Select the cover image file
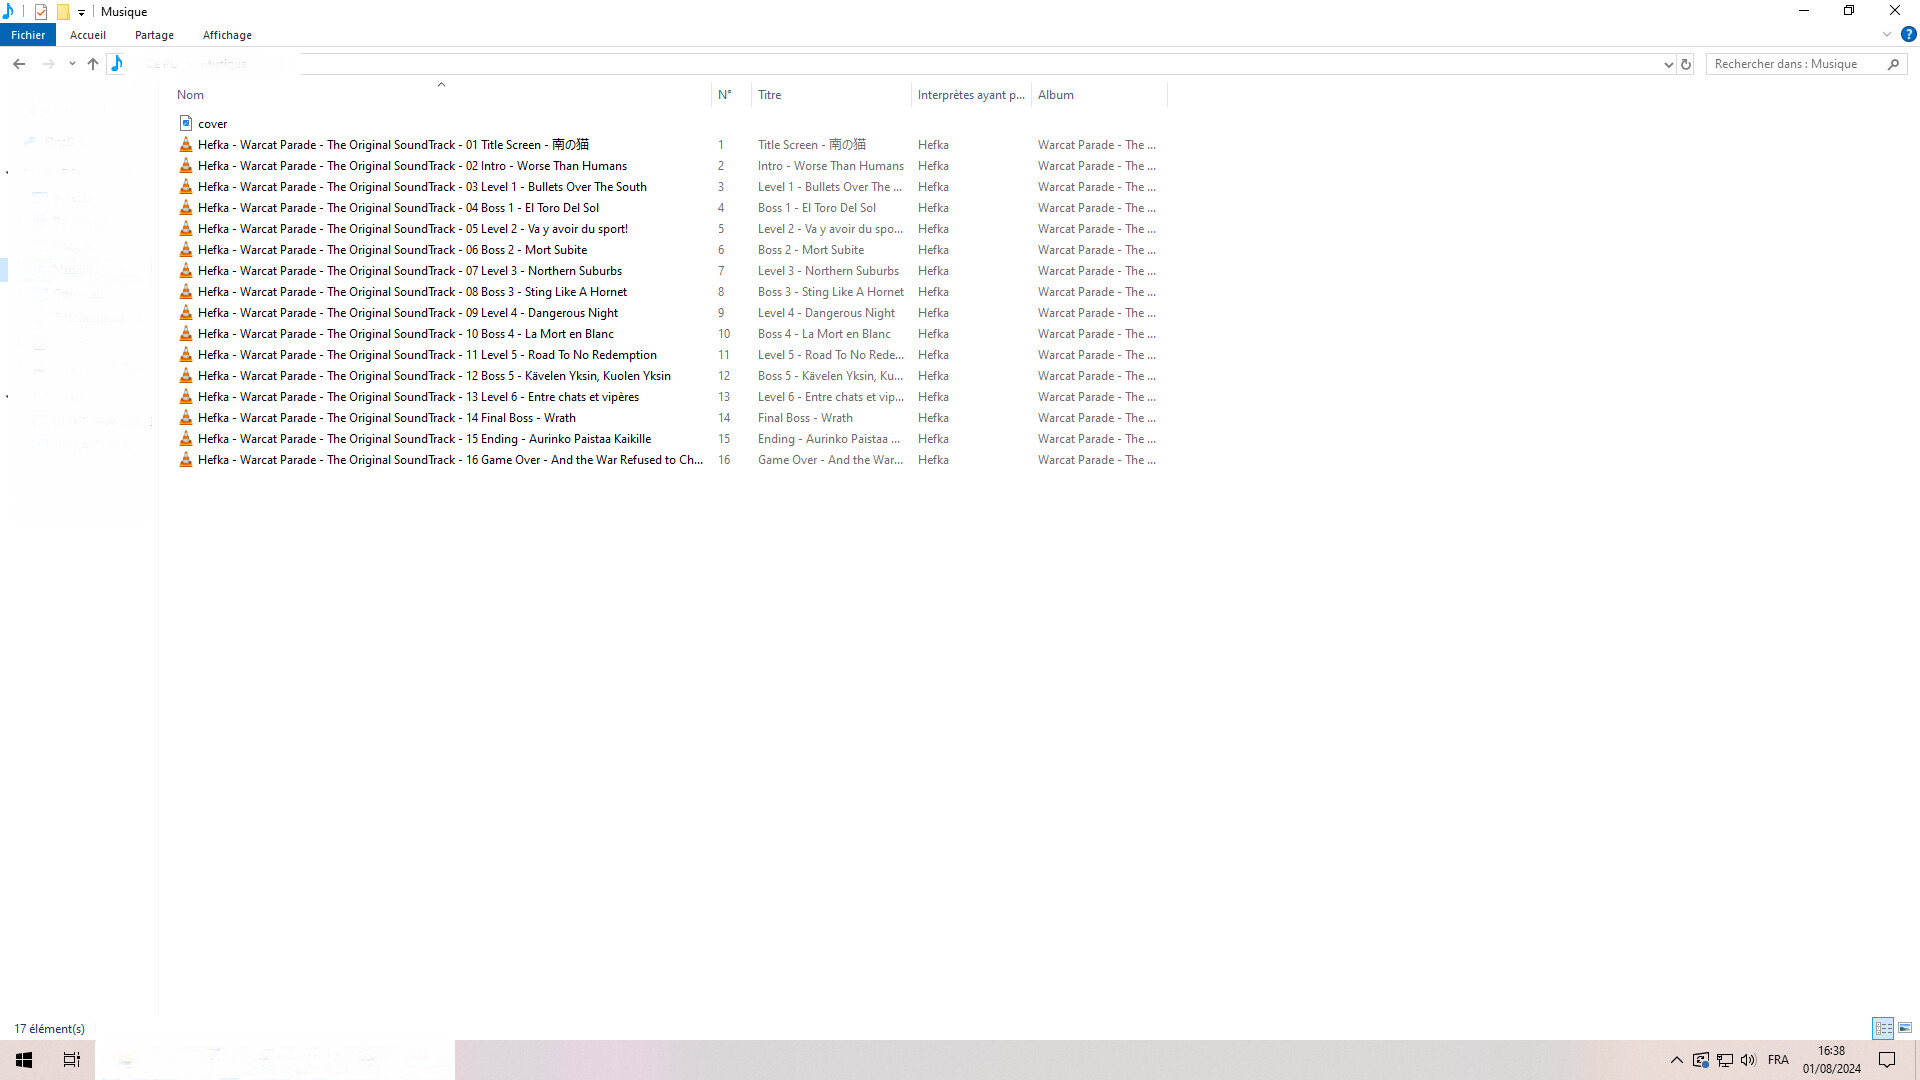Image resolution: width=1920 pixels, height=1080 pixels. pyautogui.click(x=212, y=124)
